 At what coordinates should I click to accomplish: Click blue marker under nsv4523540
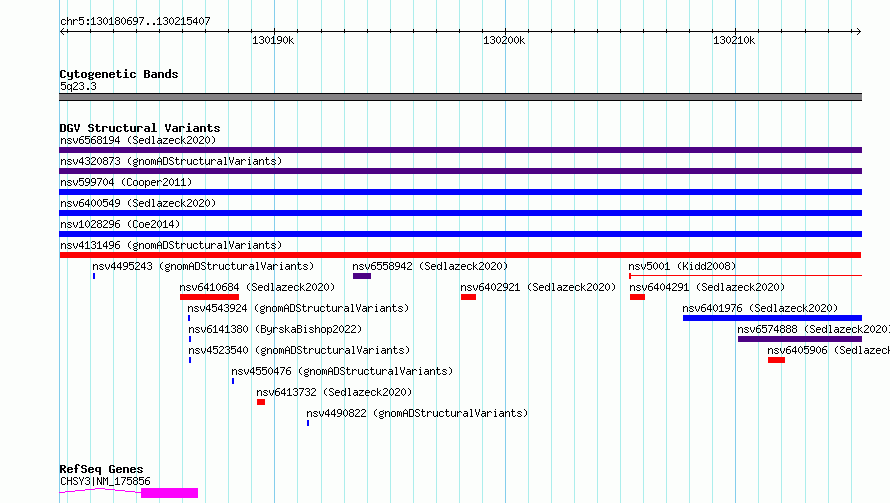[190, 360]
